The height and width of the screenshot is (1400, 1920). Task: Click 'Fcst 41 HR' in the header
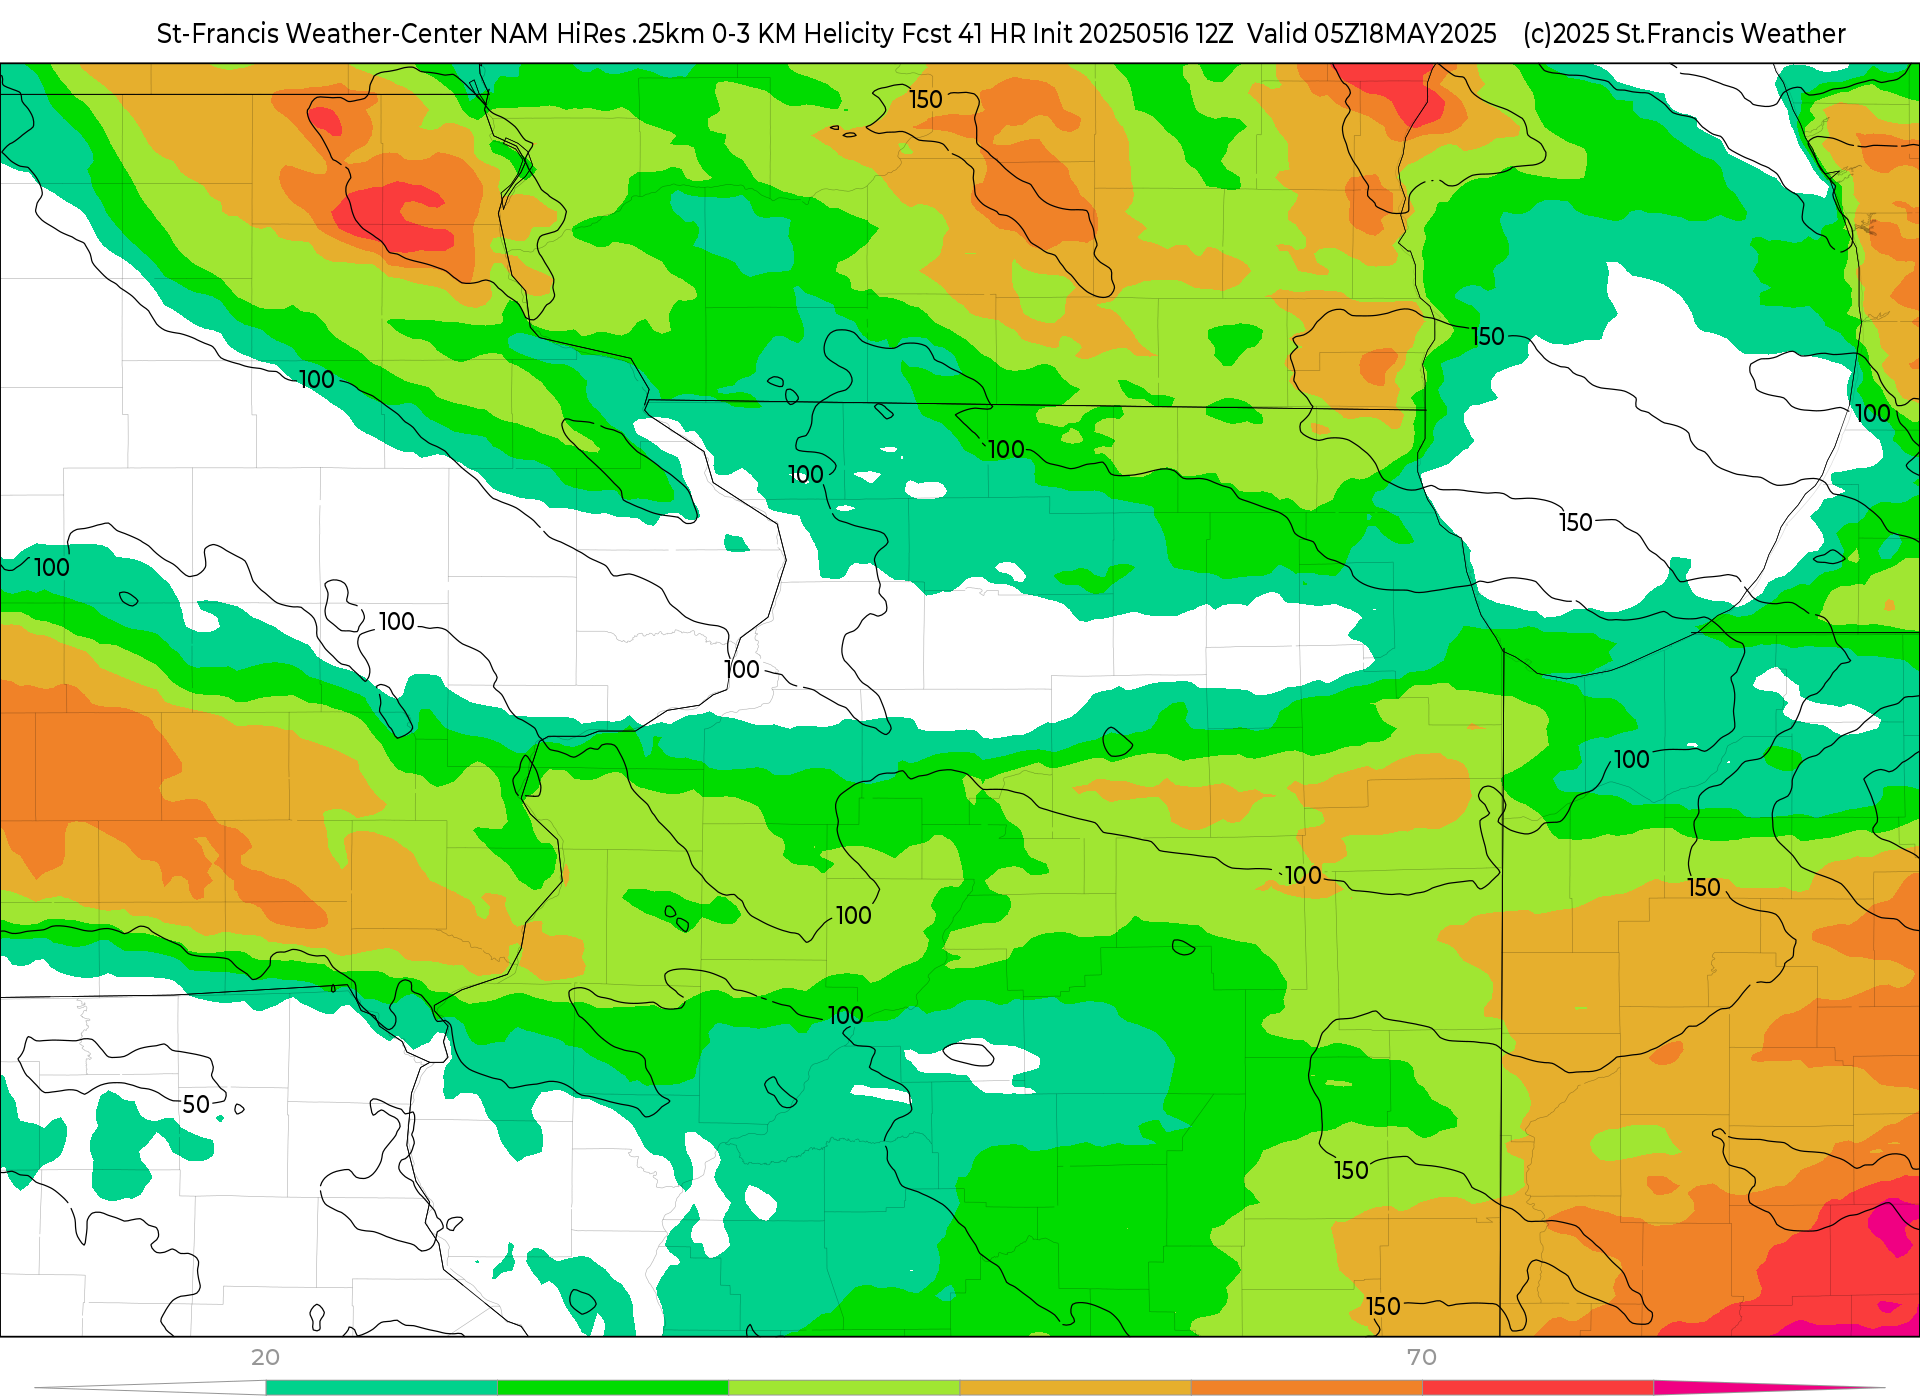963,34
